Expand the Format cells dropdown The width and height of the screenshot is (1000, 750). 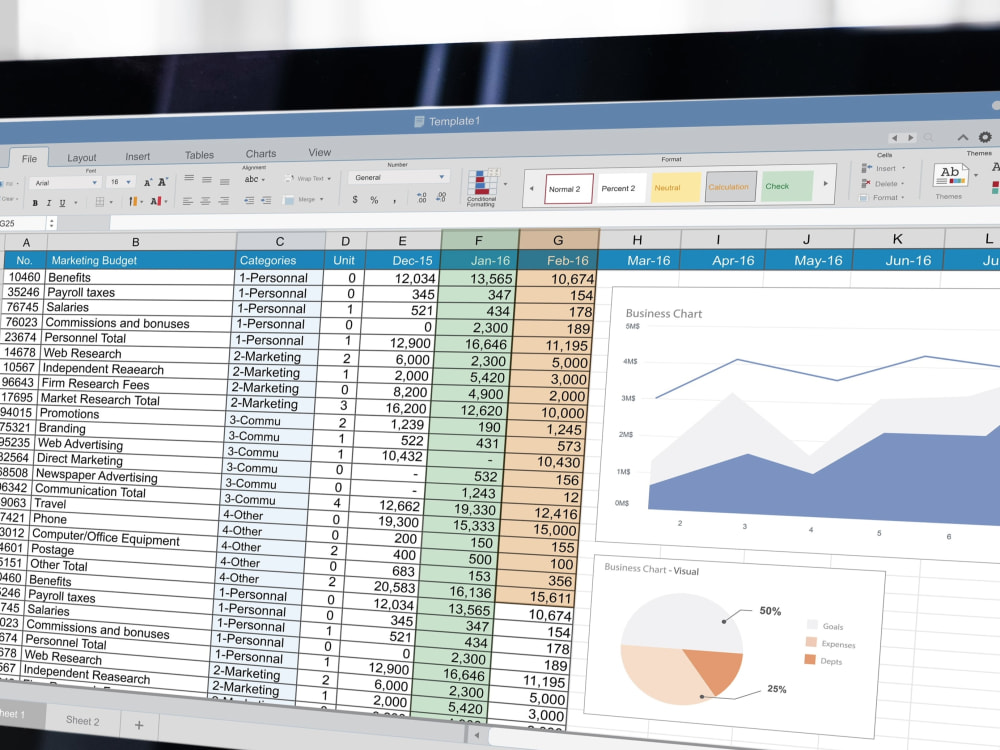click(904, 197)
